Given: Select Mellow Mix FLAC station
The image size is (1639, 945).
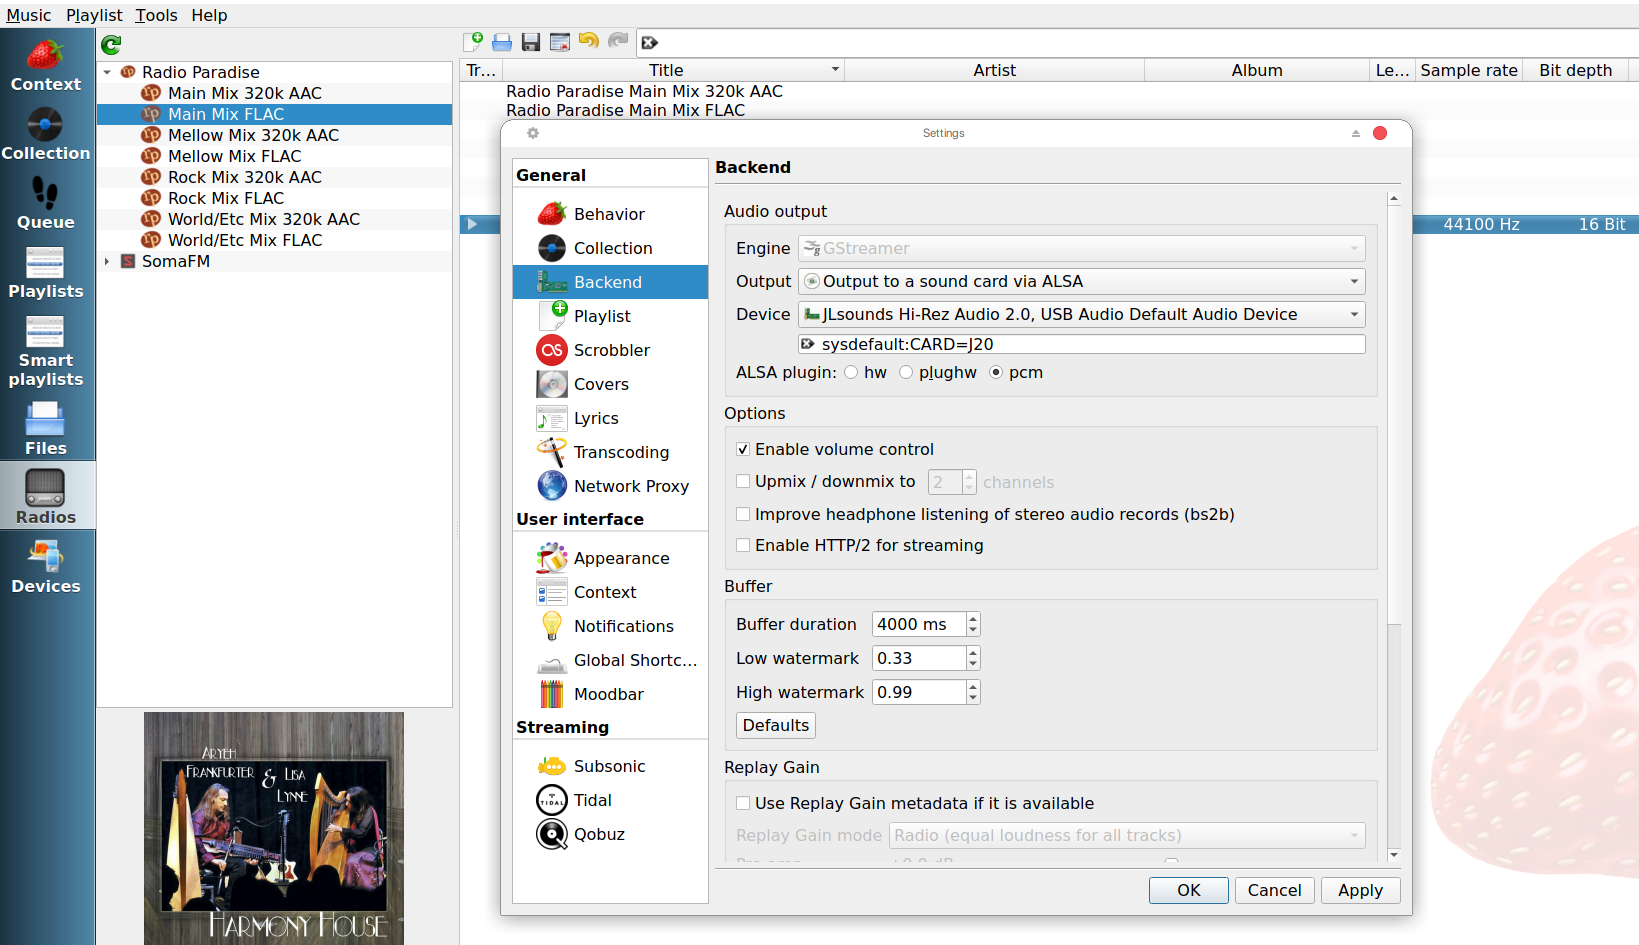Looking at the screenshot, I should point(274,156).
